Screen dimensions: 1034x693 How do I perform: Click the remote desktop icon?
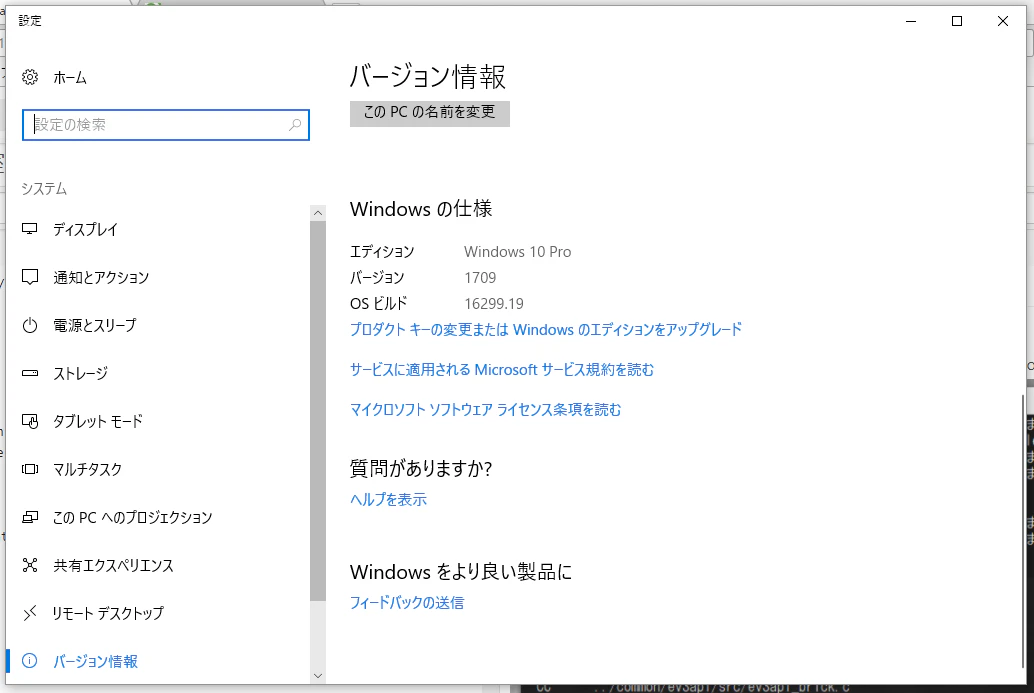coord(30,613)
